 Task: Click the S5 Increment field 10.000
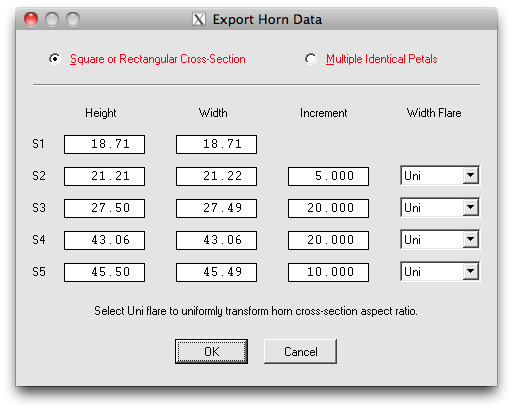click(328, 272)
